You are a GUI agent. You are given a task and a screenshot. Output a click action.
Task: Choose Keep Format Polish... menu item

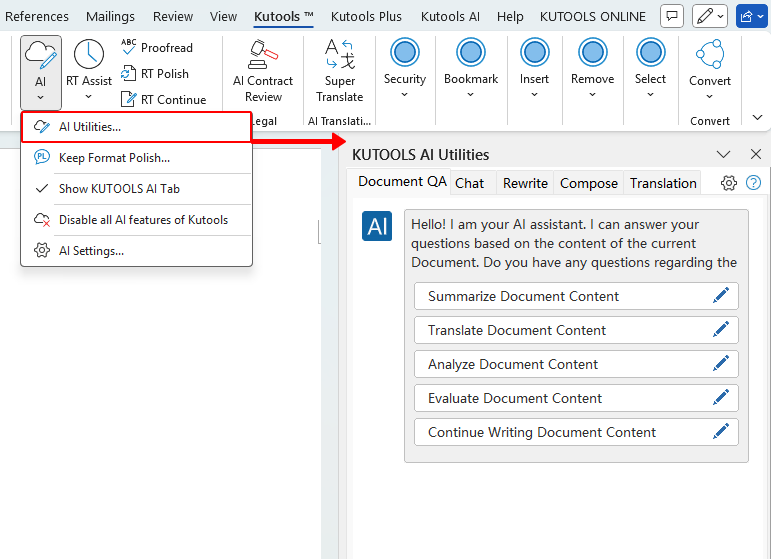[136, 158]
